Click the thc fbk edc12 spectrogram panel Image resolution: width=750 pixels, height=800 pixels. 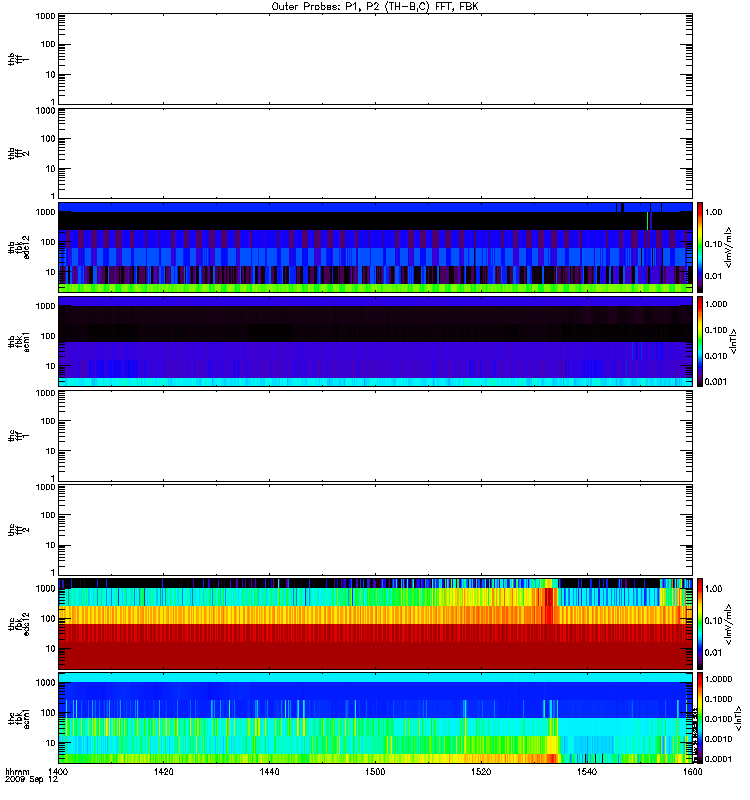[x=375, y=623]
